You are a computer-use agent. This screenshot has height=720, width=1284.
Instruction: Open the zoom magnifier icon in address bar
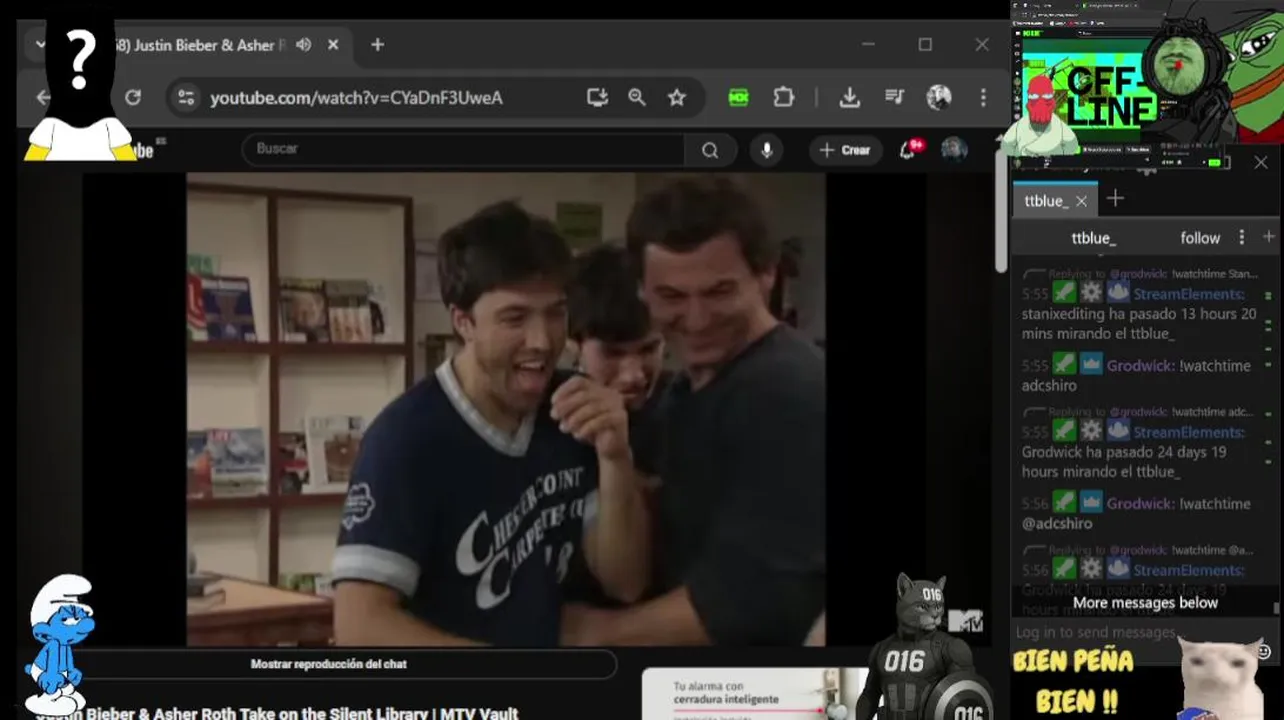point(637,97)
